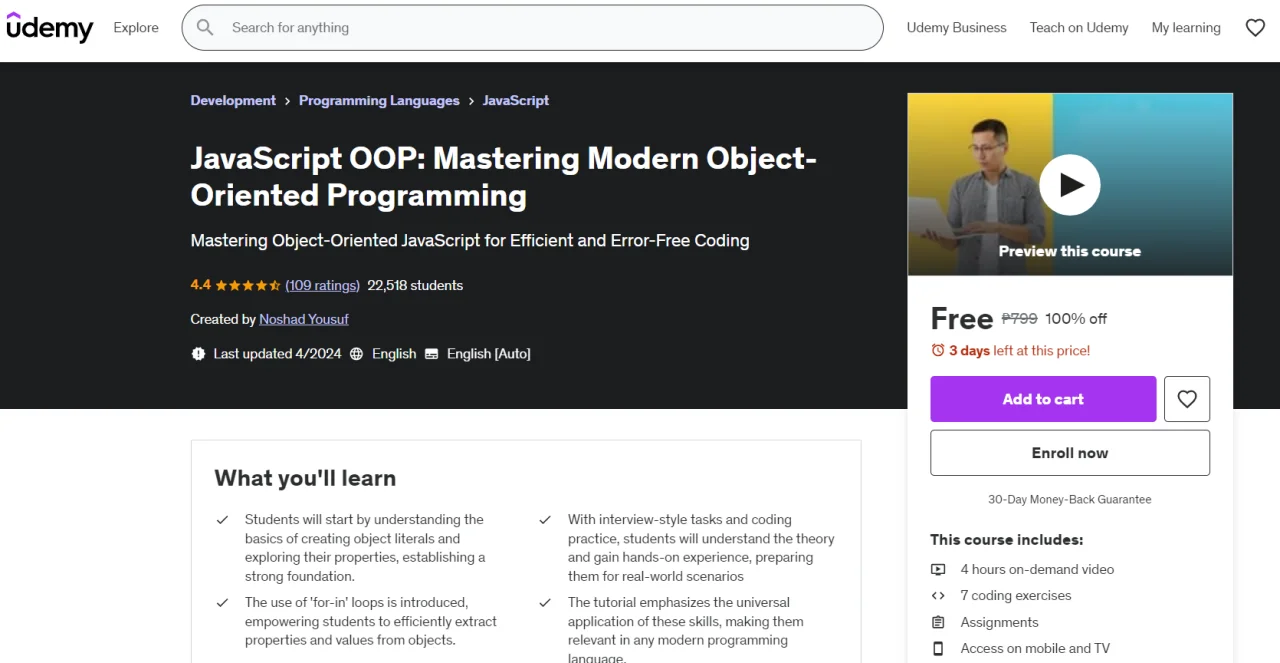
Task: Click the 4.4 rating number
Action: 201,285
